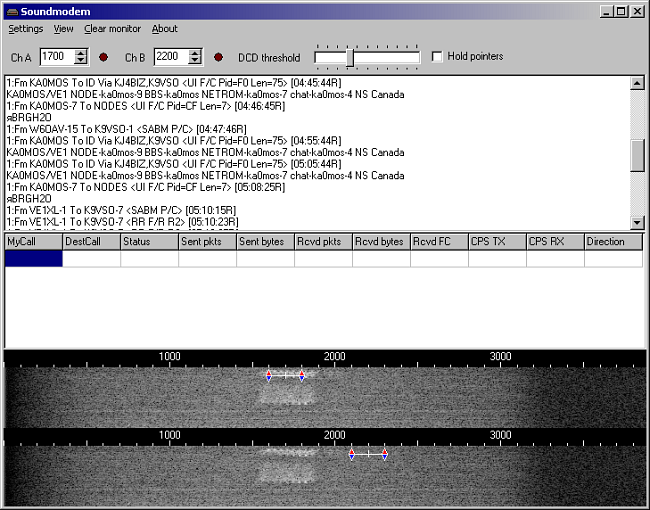Click 2000 label on upper waterfall scale
The height and width of the screenshot is (510, 650).
335,357
